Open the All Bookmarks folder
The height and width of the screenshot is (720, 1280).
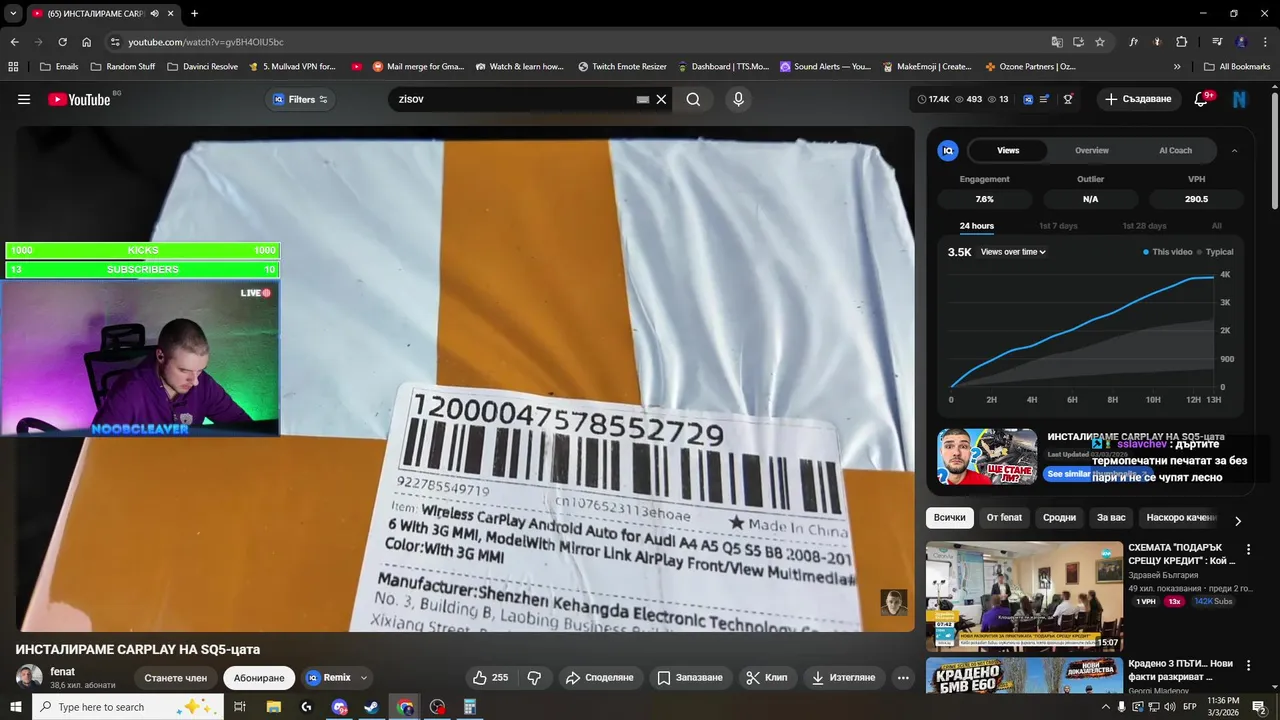click(x=1237, y=67)
